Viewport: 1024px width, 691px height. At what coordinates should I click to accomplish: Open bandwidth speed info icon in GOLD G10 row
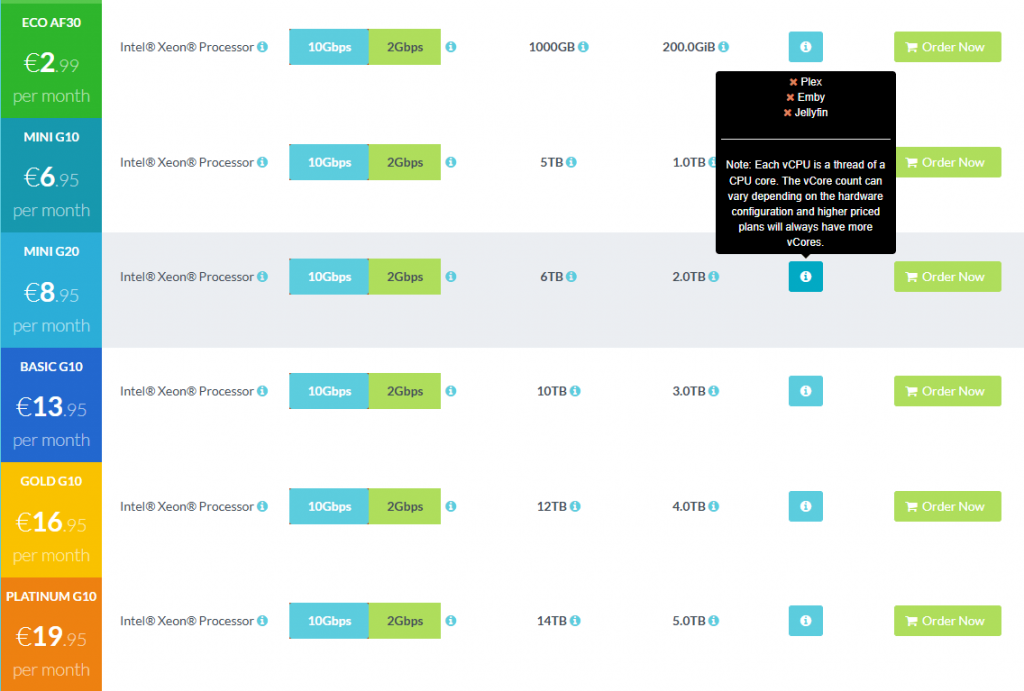click(x=451, y=506)
